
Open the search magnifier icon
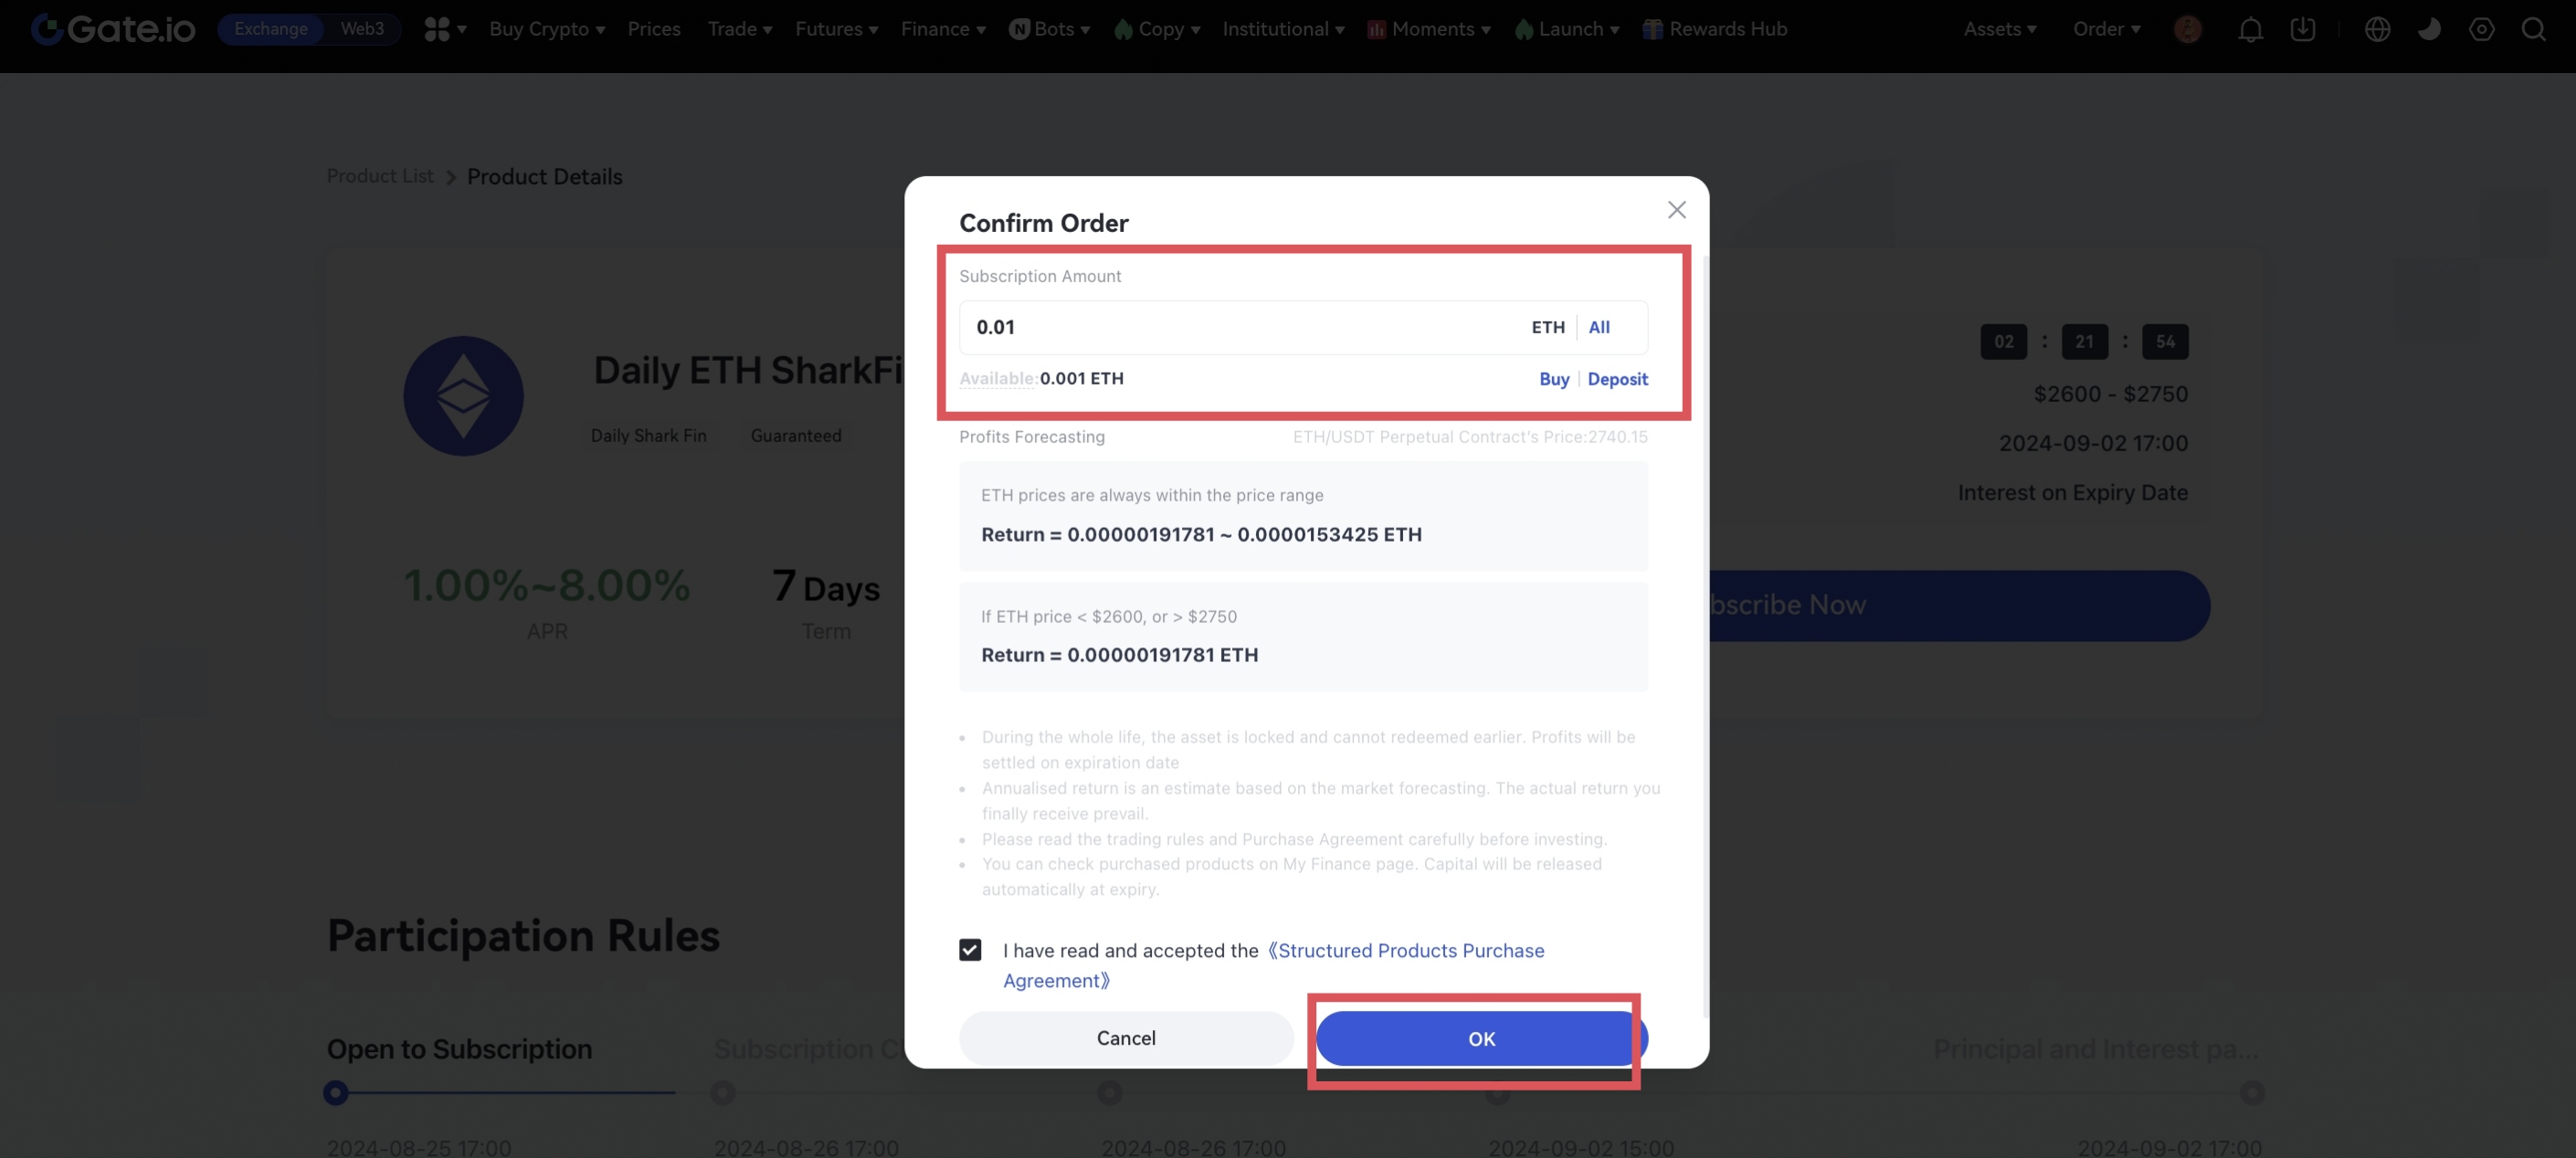pos(2533,30)
